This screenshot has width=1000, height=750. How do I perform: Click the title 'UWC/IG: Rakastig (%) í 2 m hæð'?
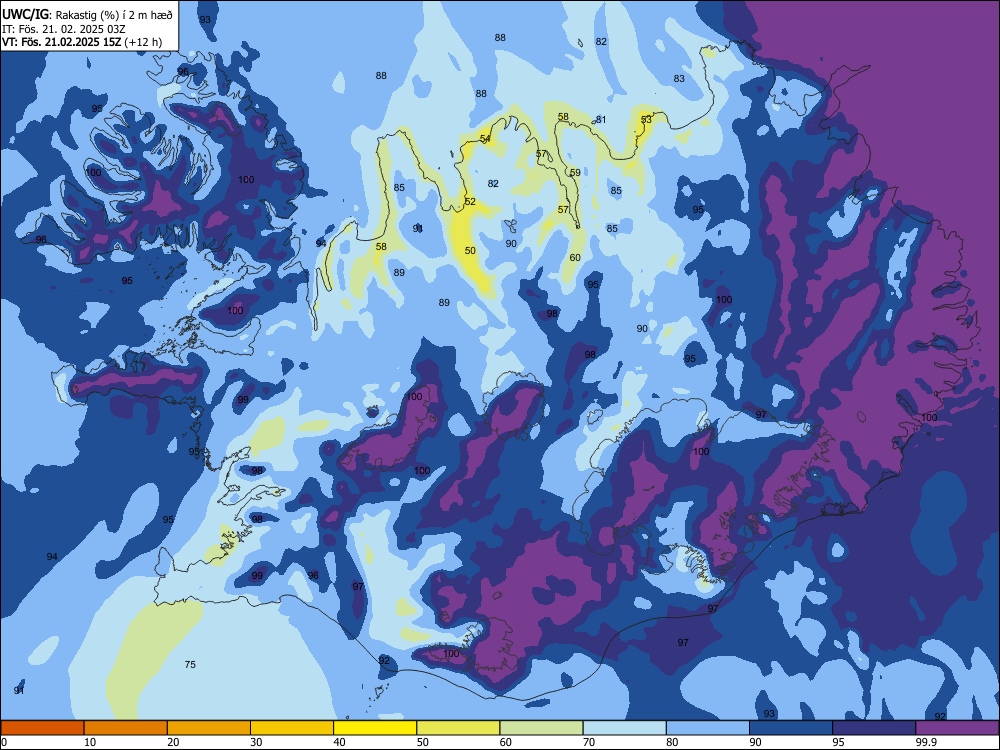pyautogui.click(x=87, y=15)
